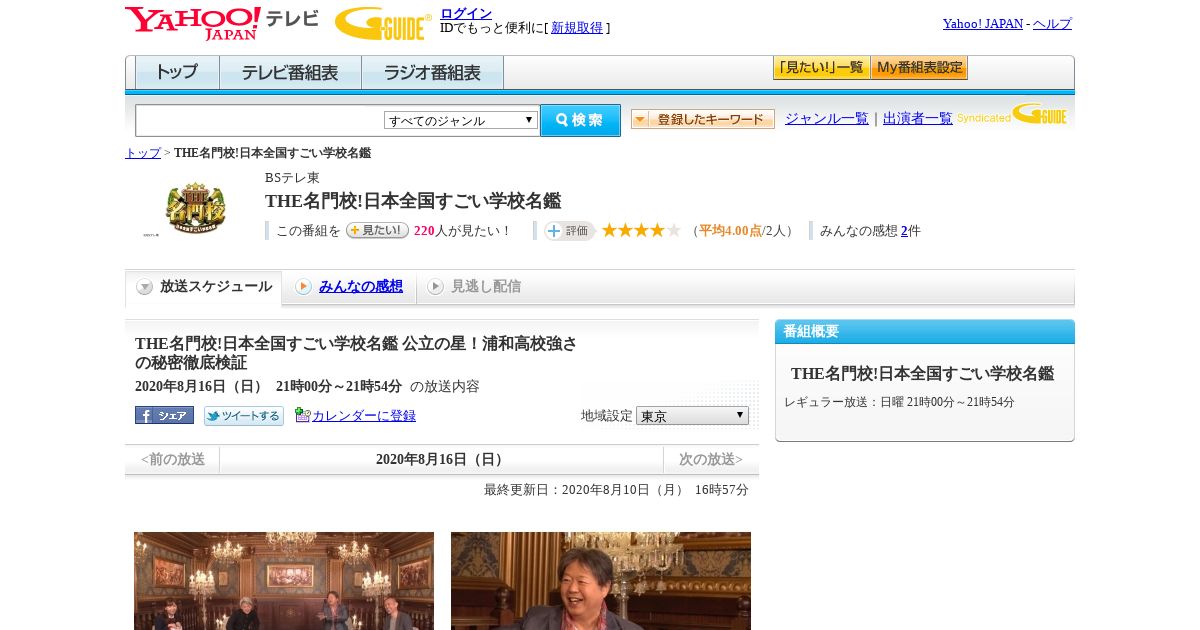The height and width of the screenshot is (630, 1200).
Task: Click the 番組概要 panel header
Action: pos(924,331)
